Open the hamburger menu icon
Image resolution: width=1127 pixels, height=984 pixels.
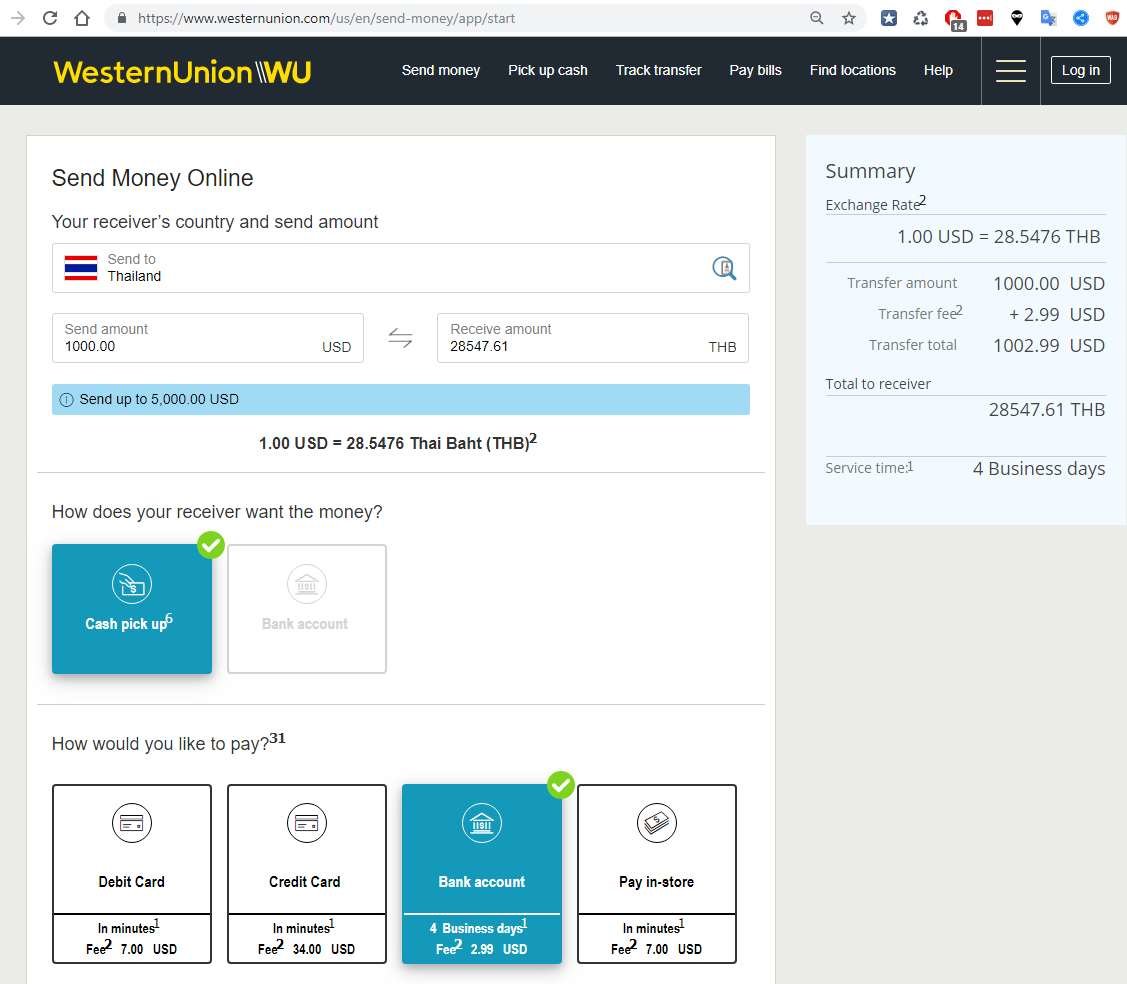click(1011, 70)
